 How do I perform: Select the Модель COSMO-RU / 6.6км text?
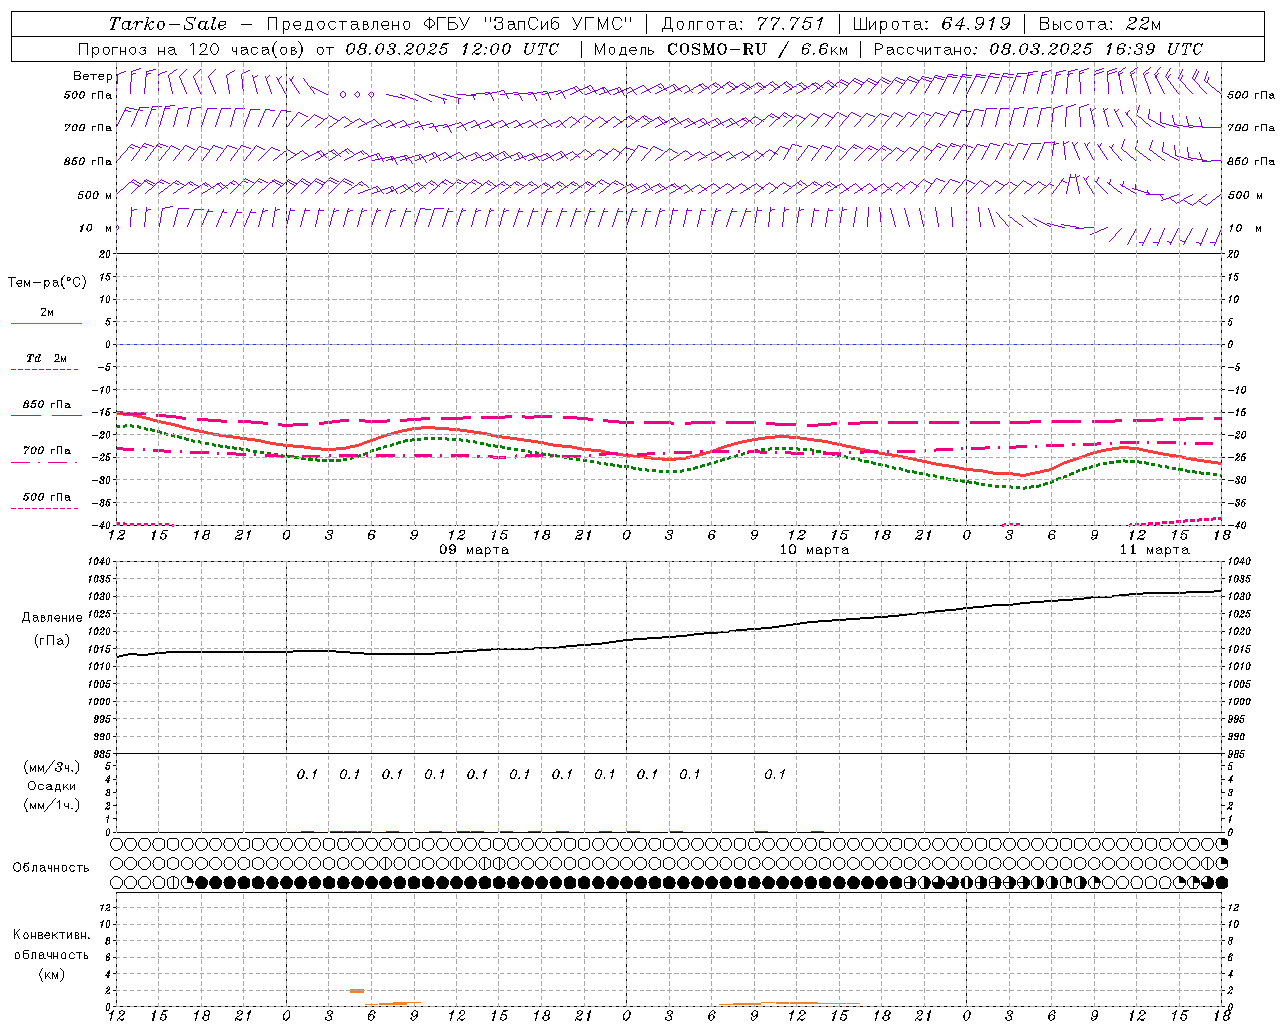(x=720, y=49)
